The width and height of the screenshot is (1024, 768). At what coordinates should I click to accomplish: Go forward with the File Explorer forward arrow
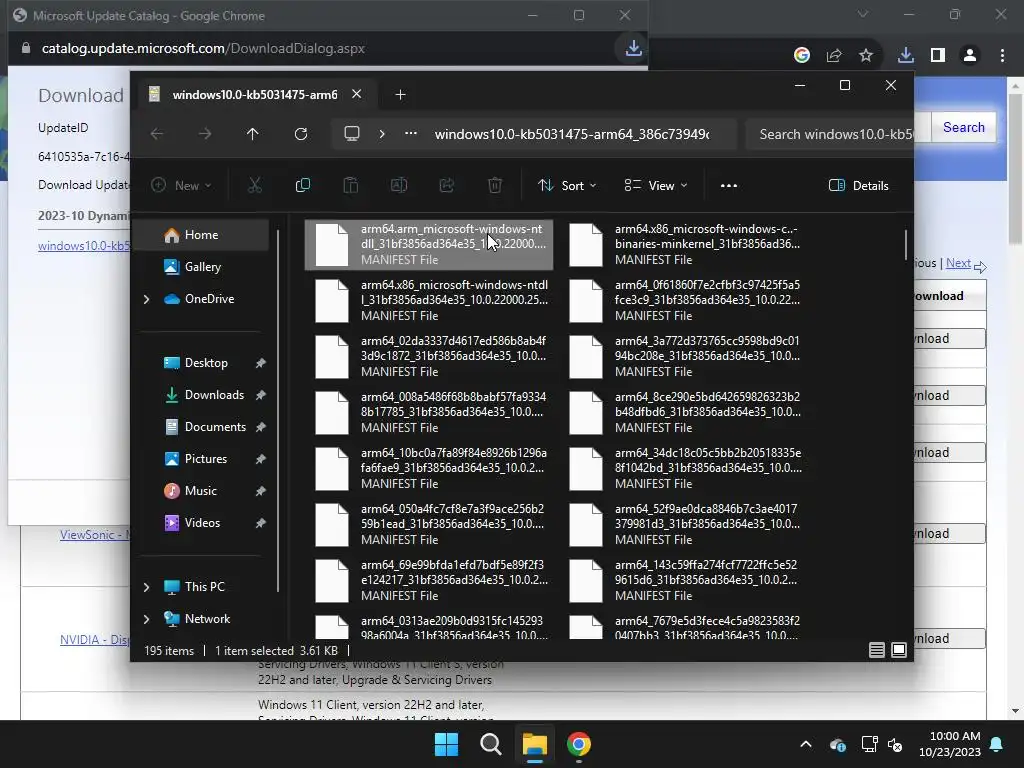tap(204, 134)
